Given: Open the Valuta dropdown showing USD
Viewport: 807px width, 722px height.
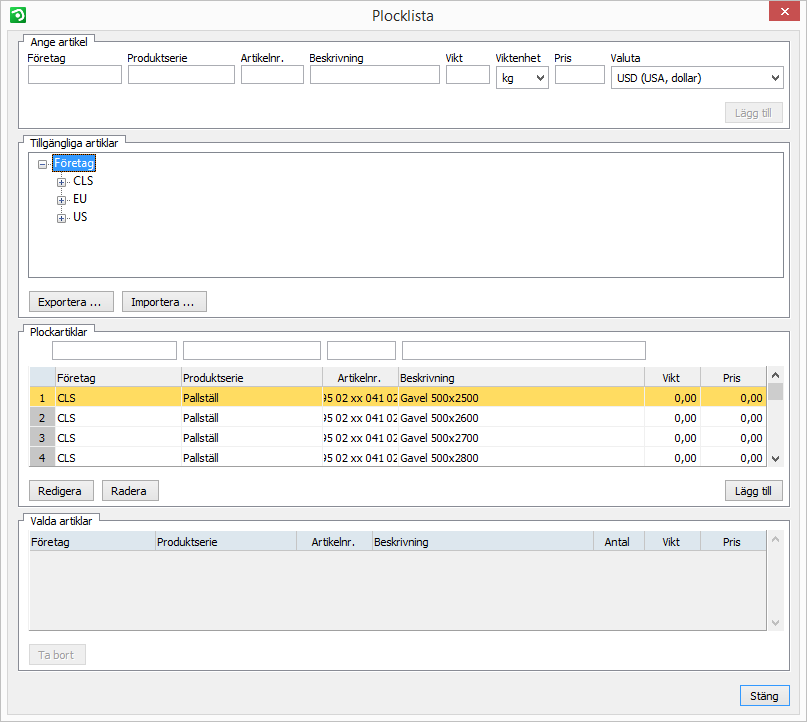Looking at the screenshot, I should click(697, 78).
